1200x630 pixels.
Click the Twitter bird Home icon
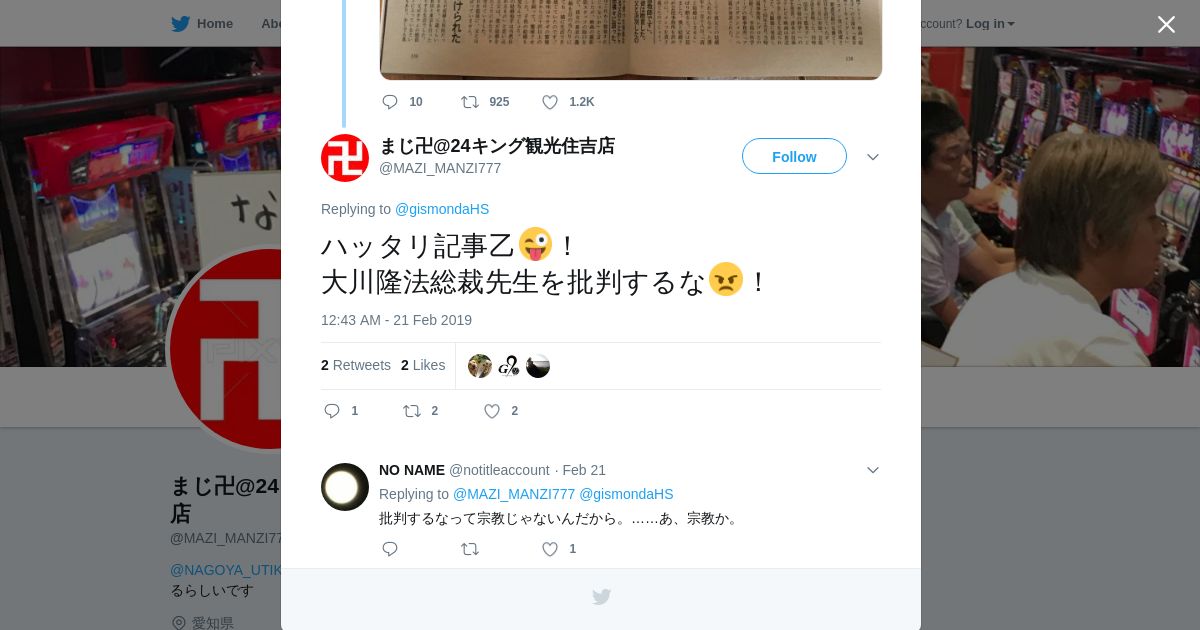180,24
